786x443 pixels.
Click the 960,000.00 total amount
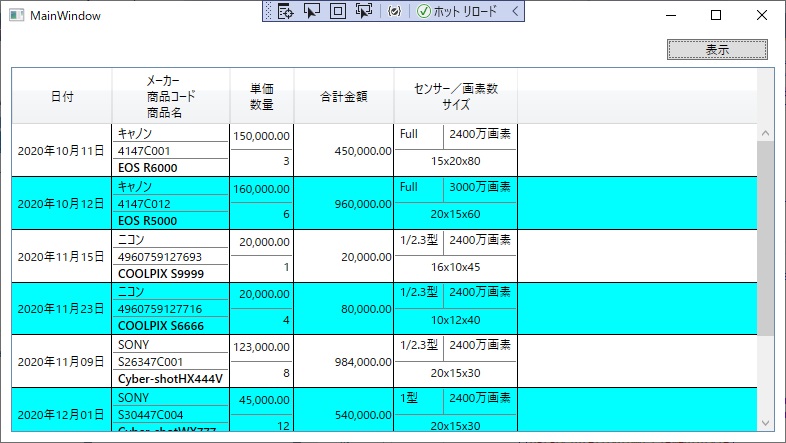point(363,204)
